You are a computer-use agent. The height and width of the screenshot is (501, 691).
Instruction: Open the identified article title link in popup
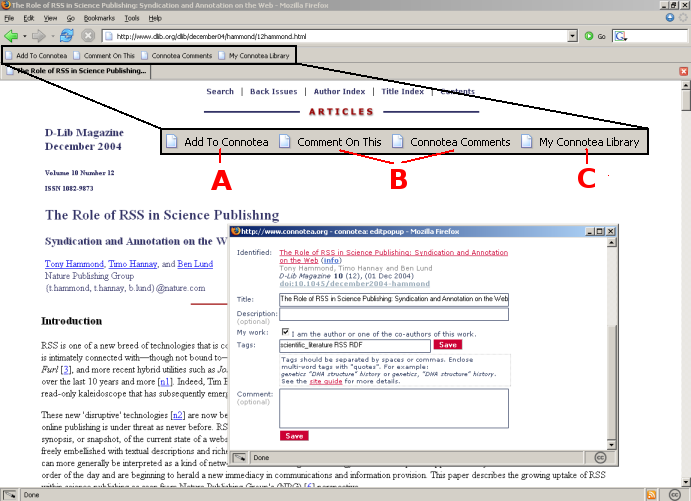[x=393, y=256]
